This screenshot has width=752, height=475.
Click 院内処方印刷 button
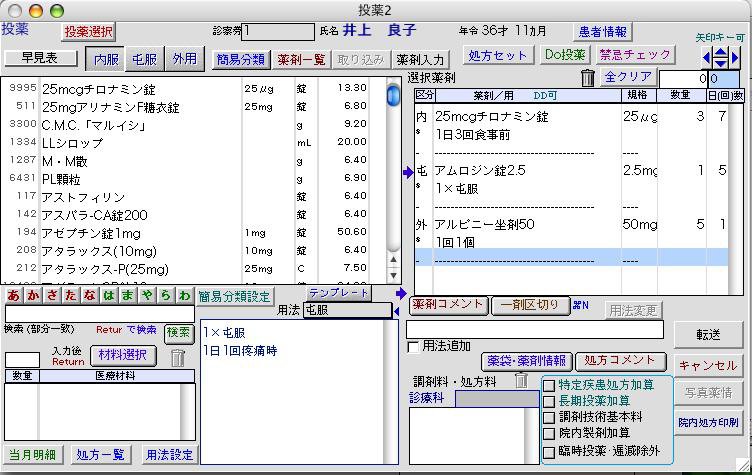coord(708,422)
